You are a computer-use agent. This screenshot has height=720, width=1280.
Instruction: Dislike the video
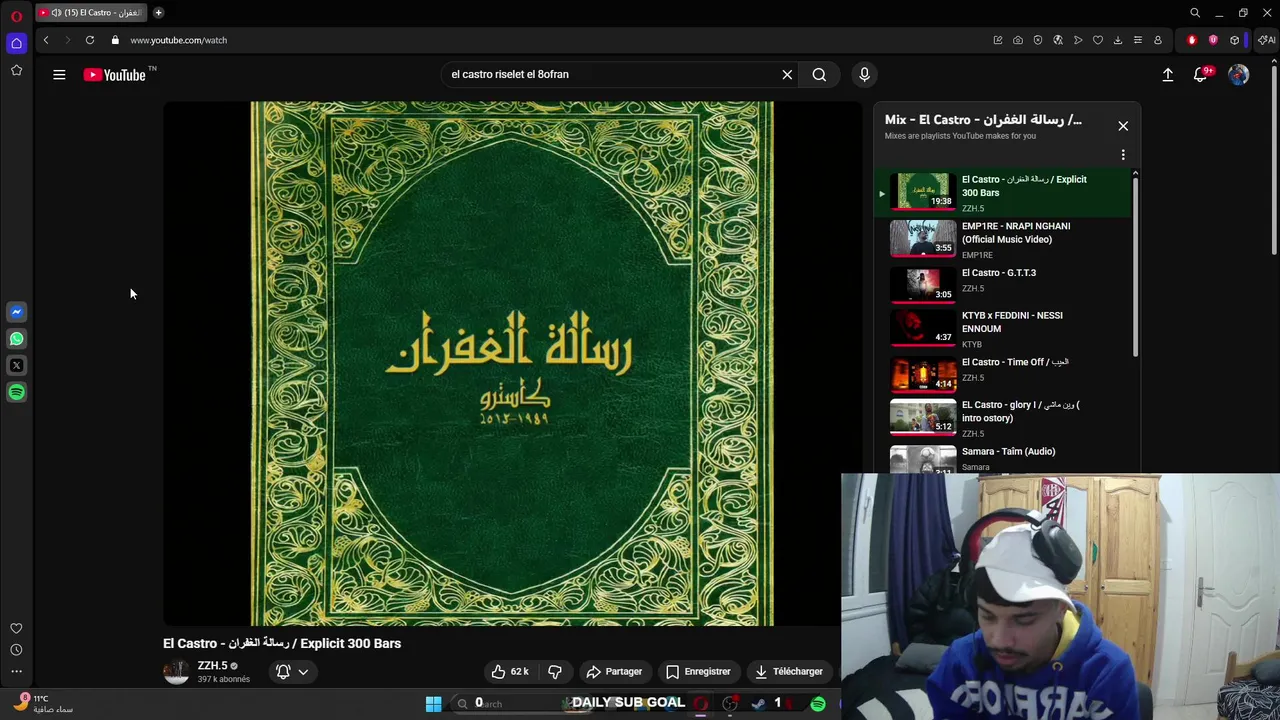click(x=555, y=672)
